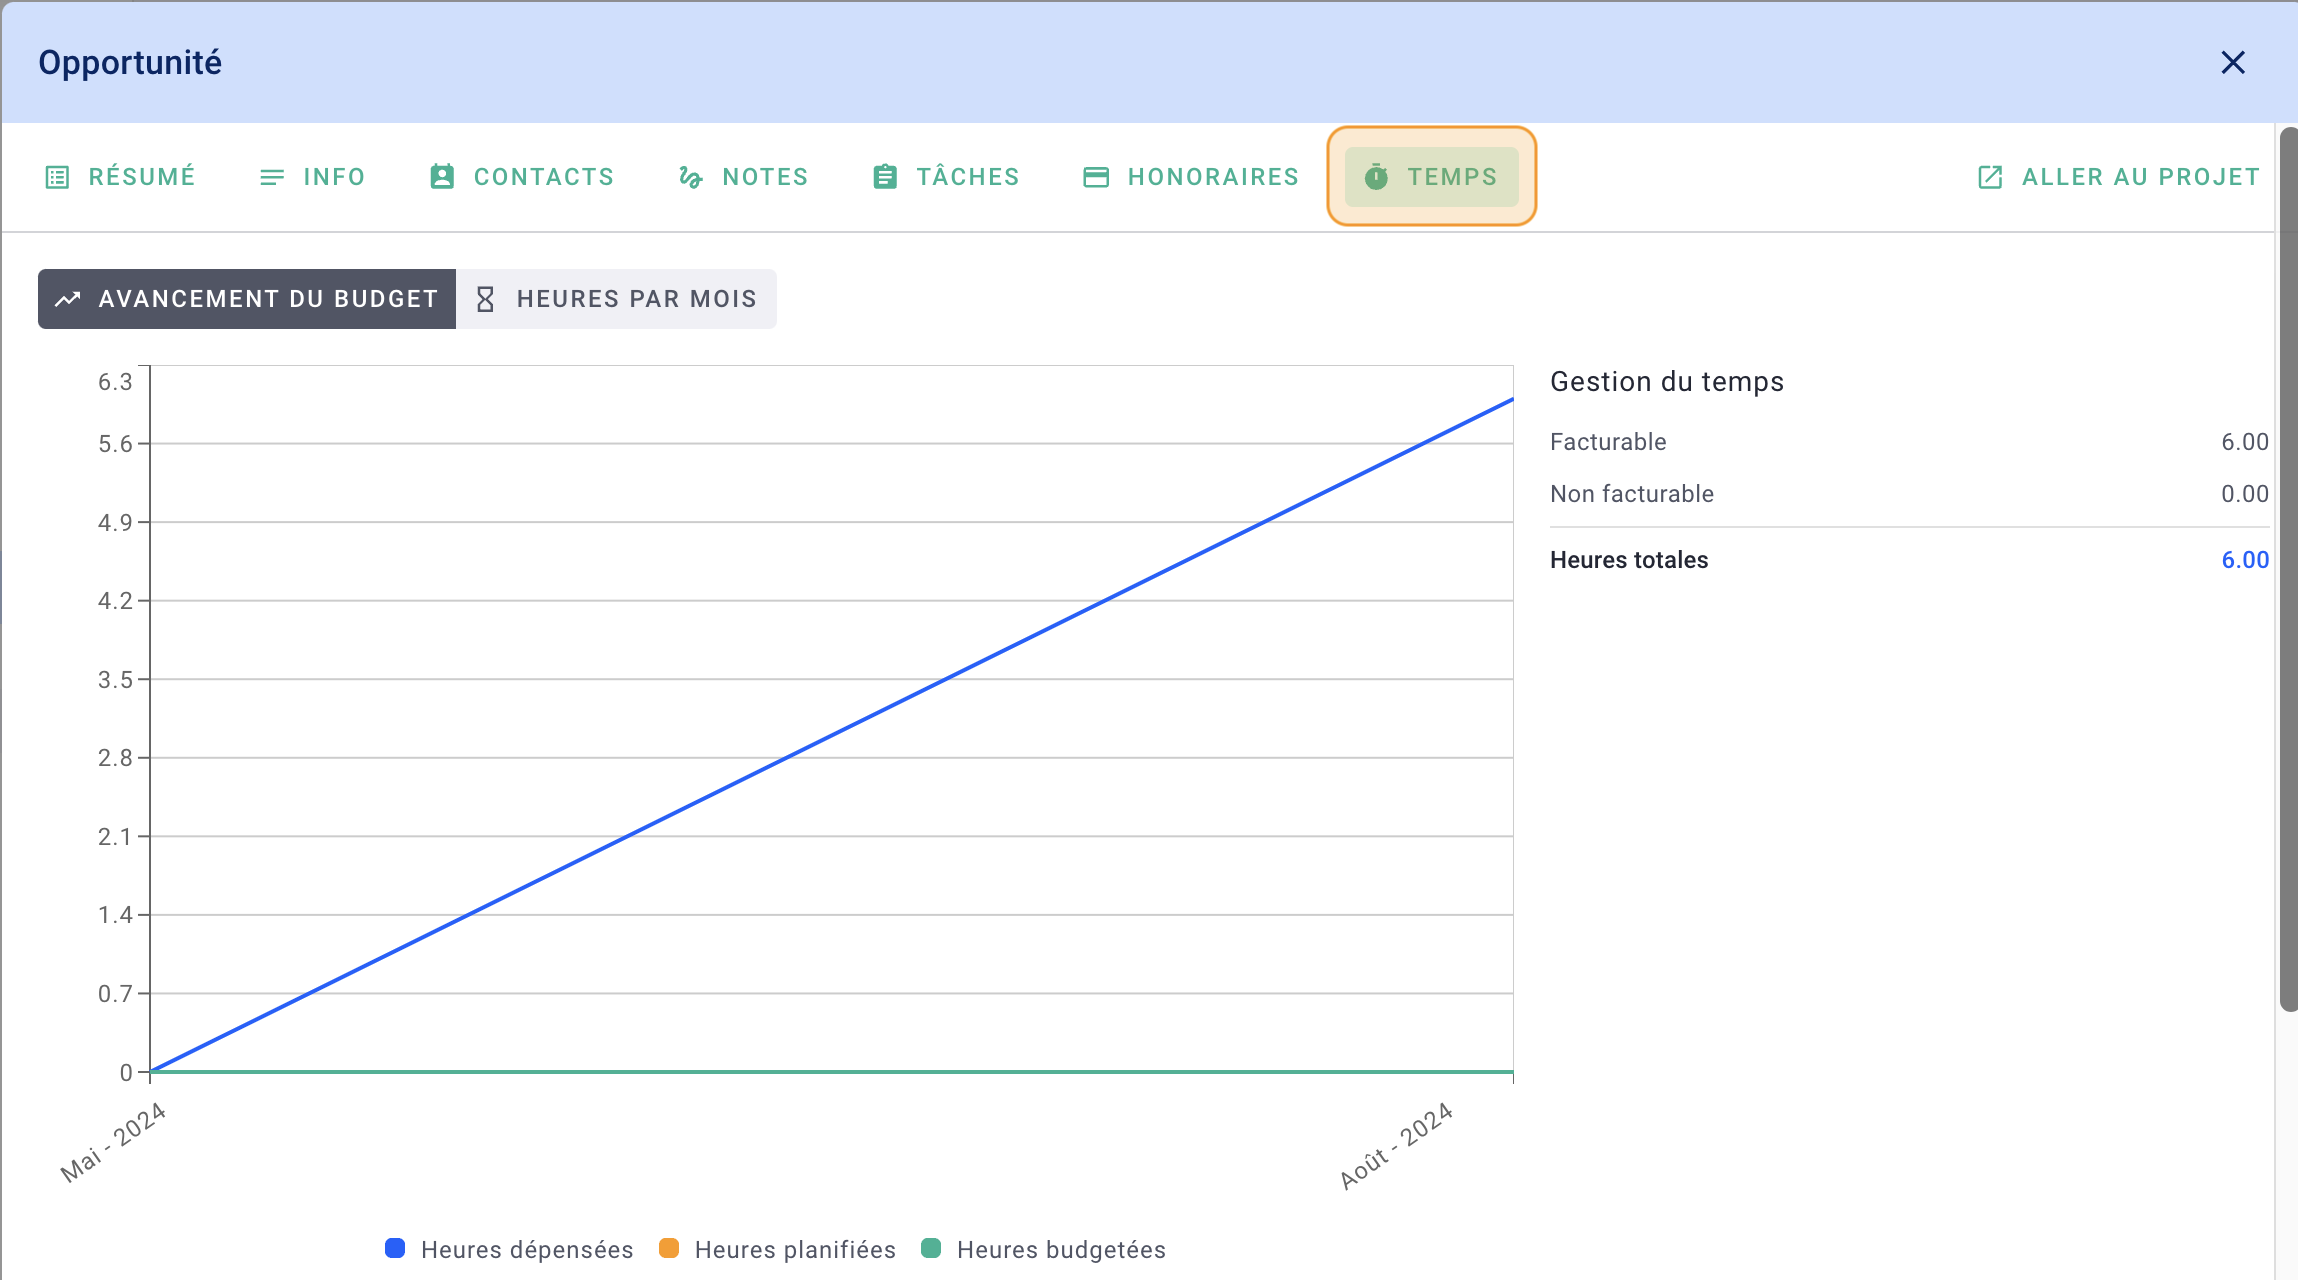Click the Tâches clipboard icon
Viewport: 2298px width, 1280px height.
pos(885,177)
